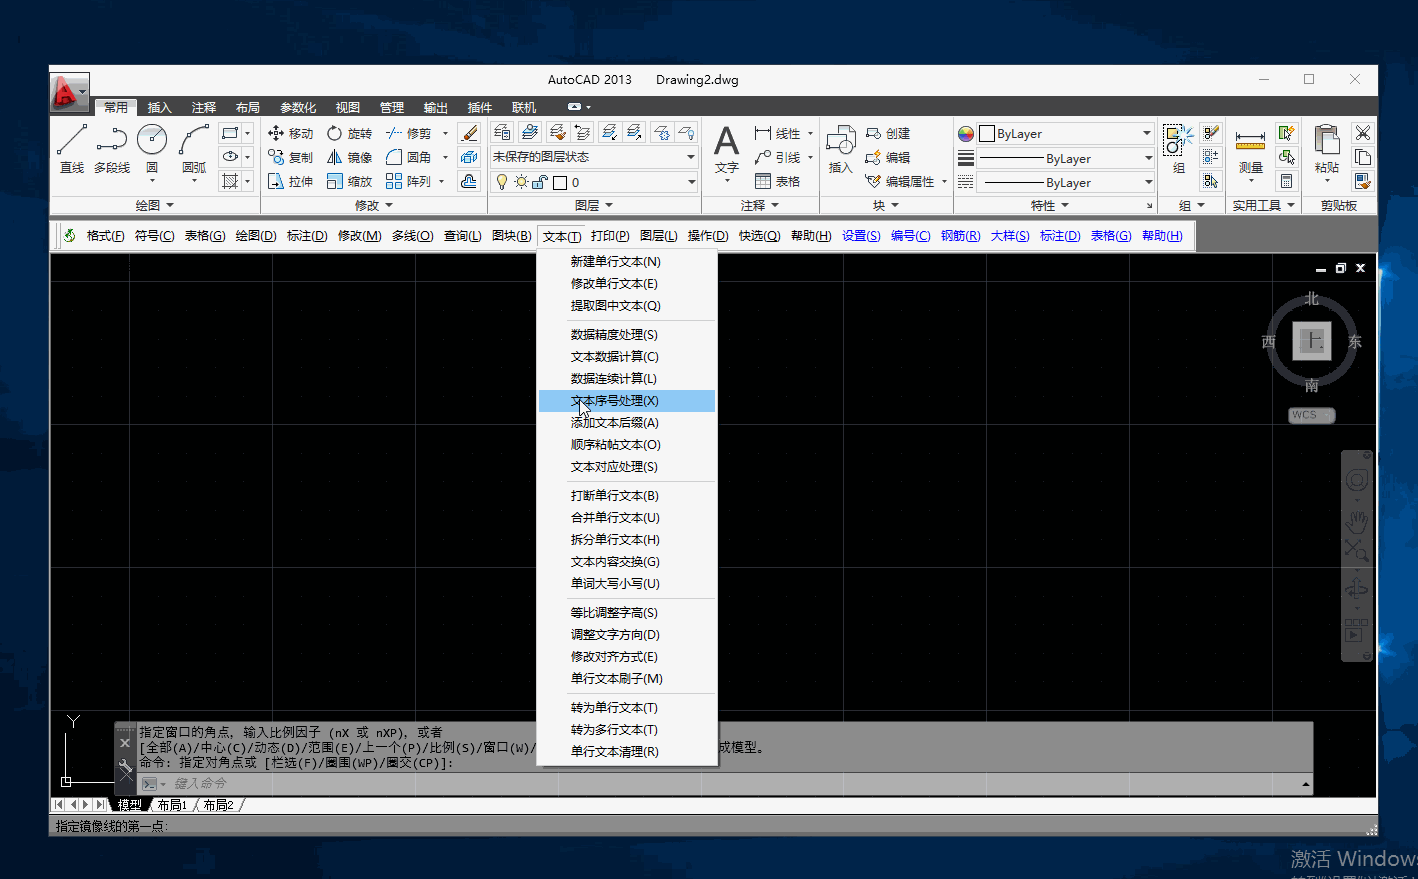Click the 修剪 trim tool
Screen dimensions: 1418x879
(x=409, y=133)
